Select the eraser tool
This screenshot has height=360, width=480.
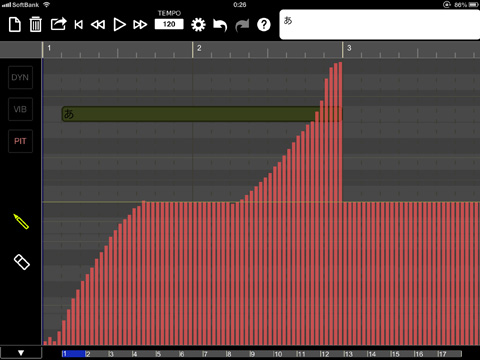(x=22, y=262)
